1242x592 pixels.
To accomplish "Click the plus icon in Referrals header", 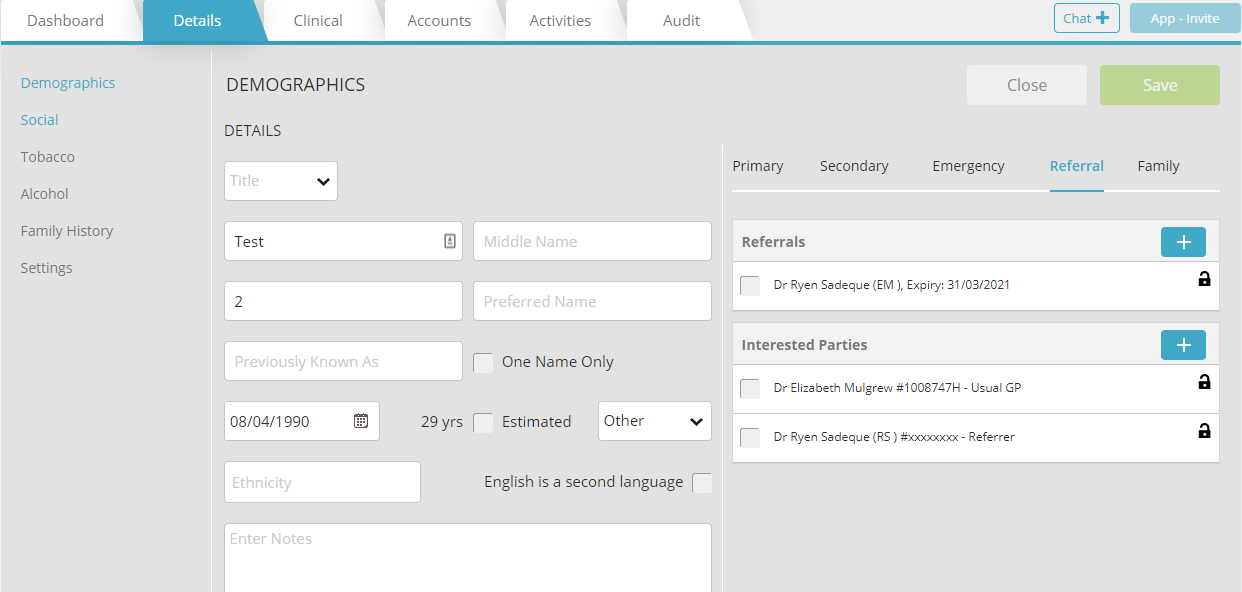I will click(1183, 242).
